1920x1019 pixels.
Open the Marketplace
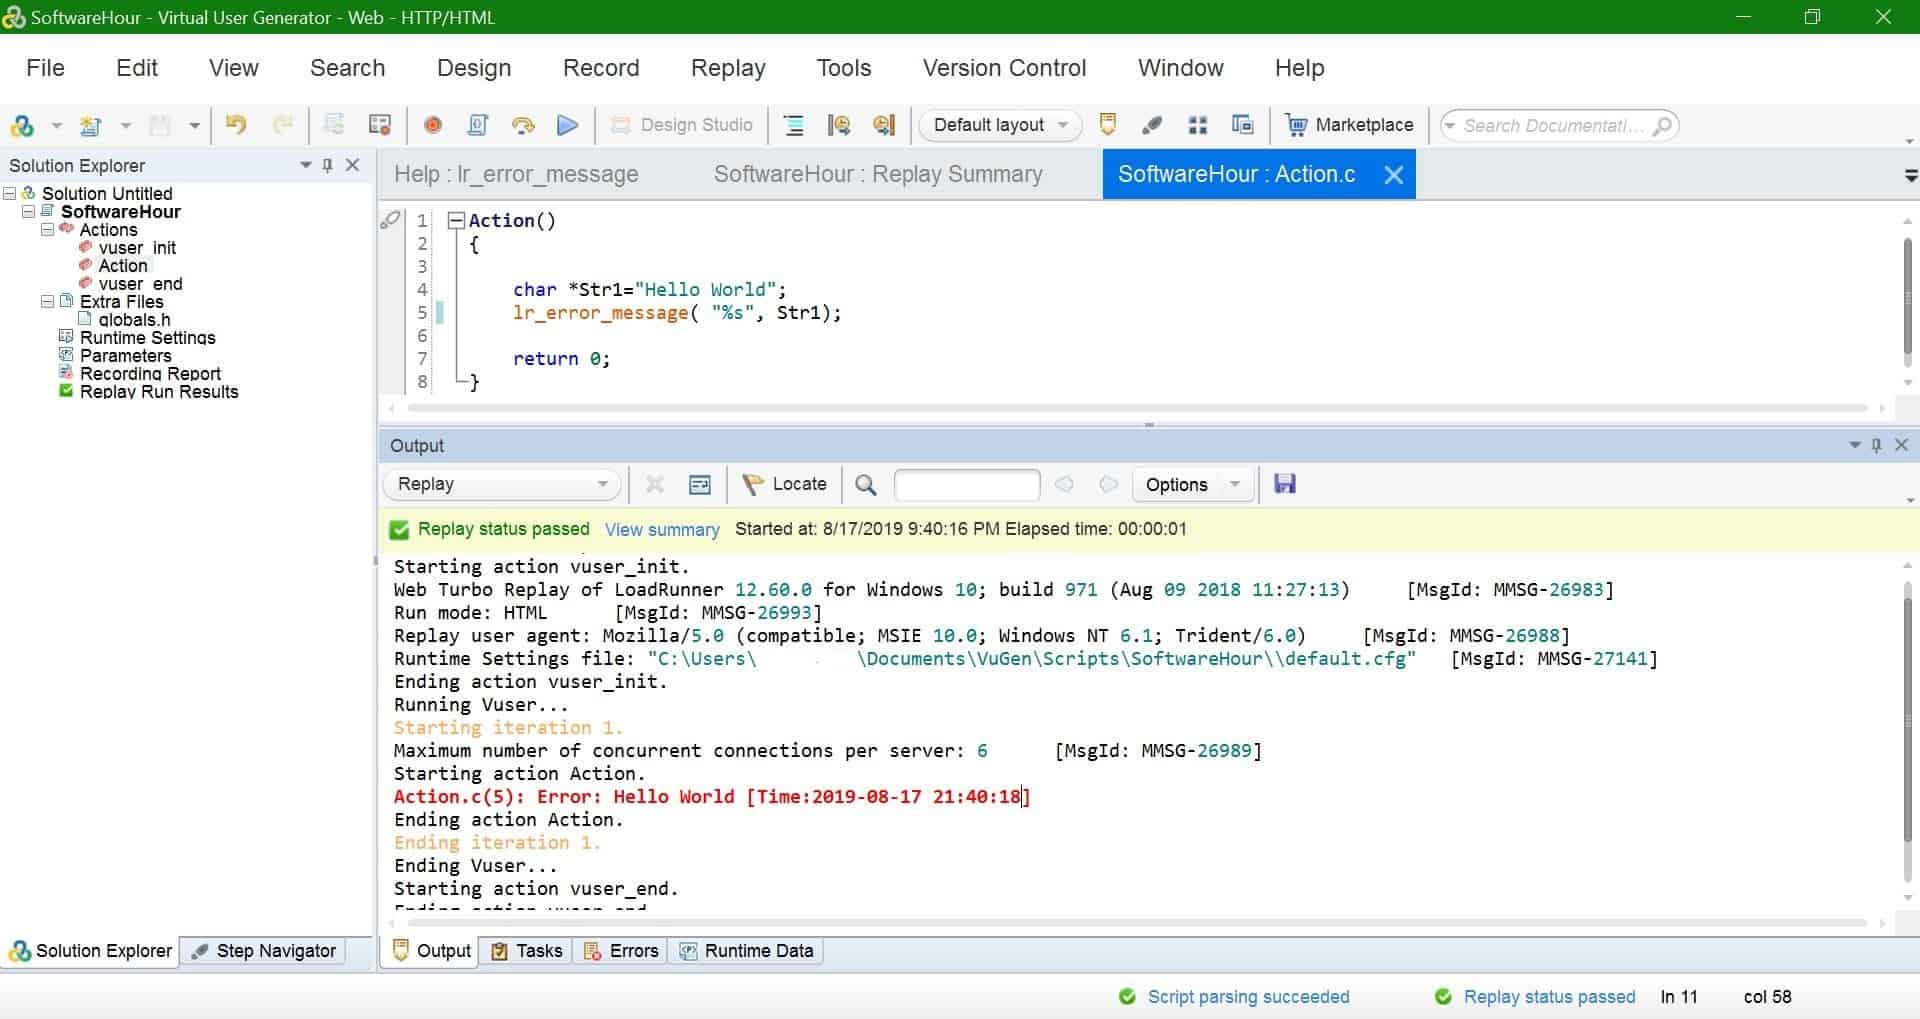click(1350, 125)
